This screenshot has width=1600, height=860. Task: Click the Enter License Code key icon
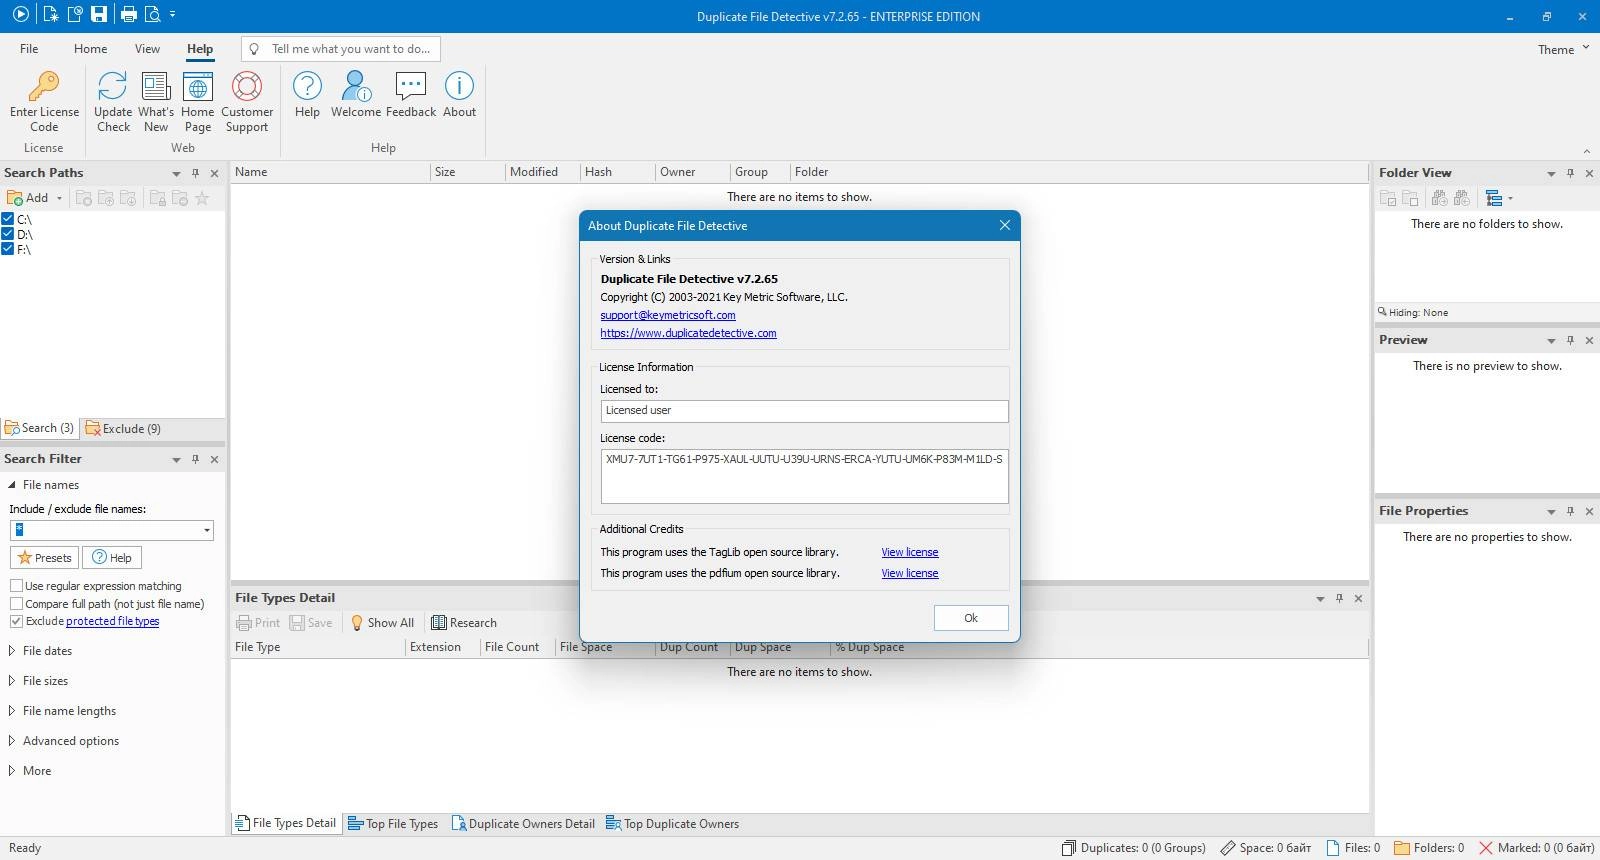tap(44, 102)
